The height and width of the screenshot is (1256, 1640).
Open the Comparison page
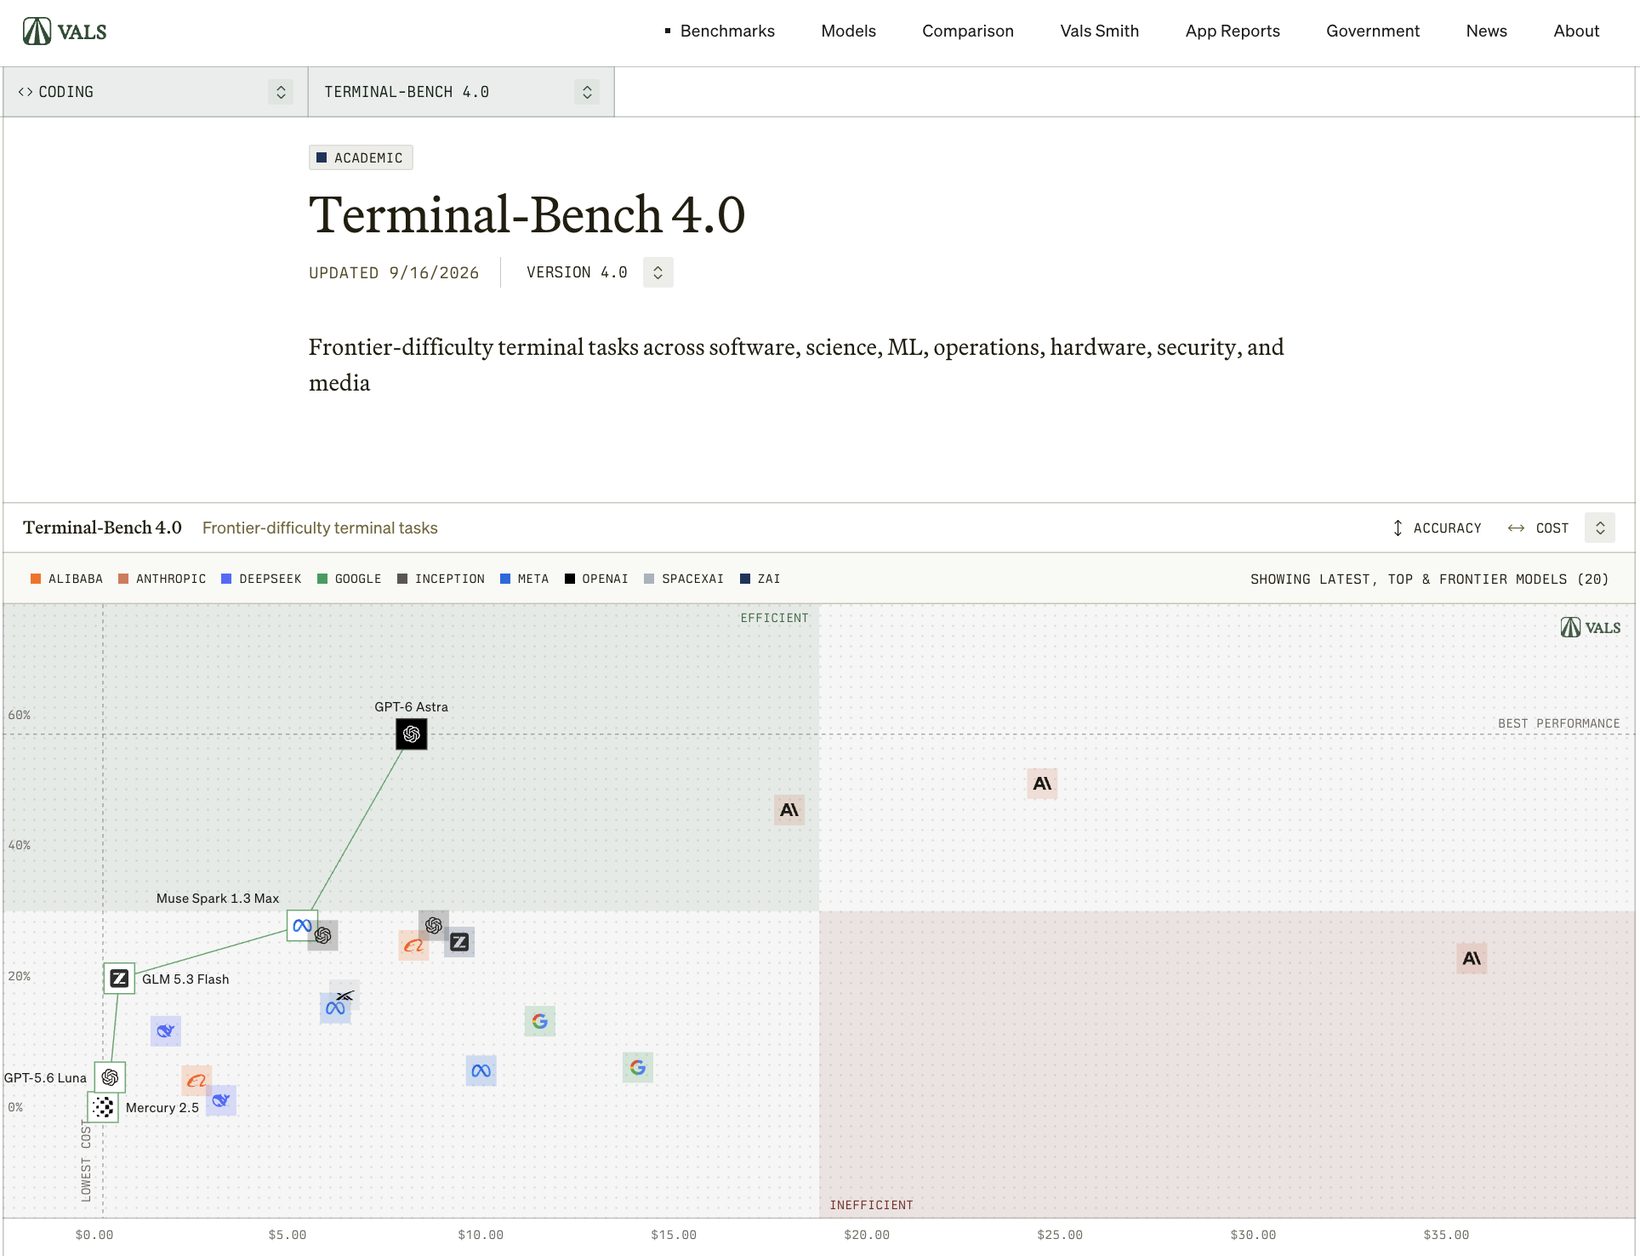tap(968, 31)
